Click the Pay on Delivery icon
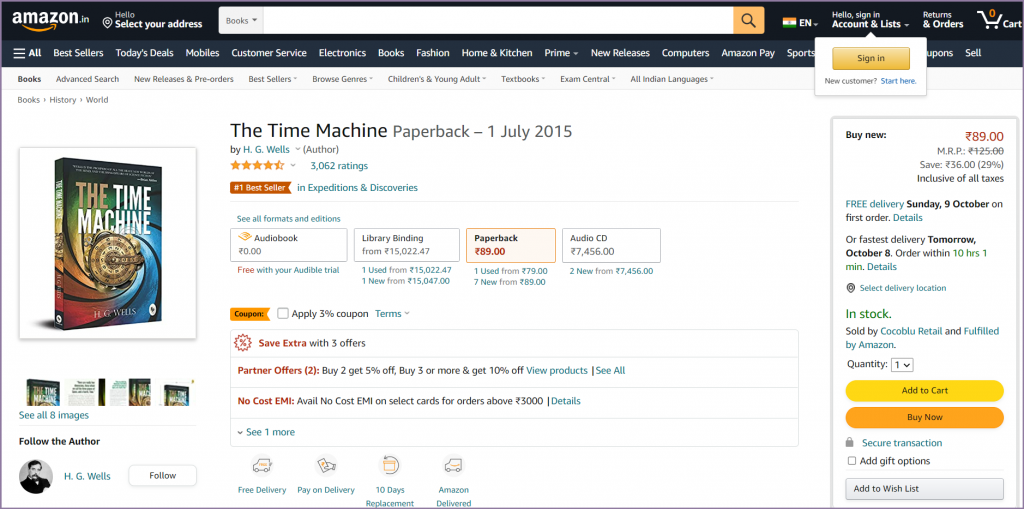 point(326,465)
